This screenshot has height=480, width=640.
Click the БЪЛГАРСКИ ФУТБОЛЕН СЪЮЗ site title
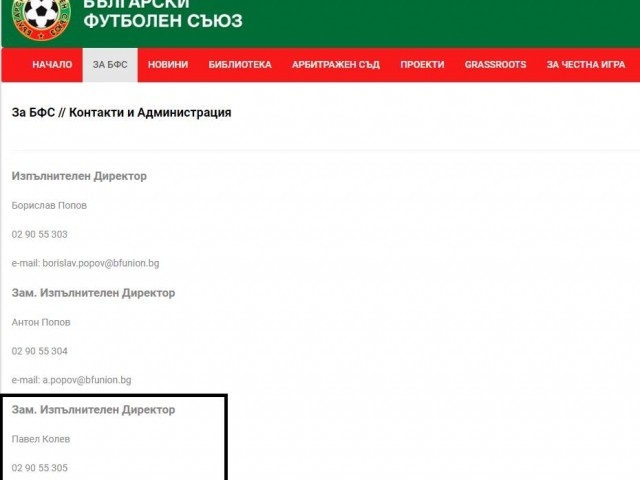pos(163,13)
